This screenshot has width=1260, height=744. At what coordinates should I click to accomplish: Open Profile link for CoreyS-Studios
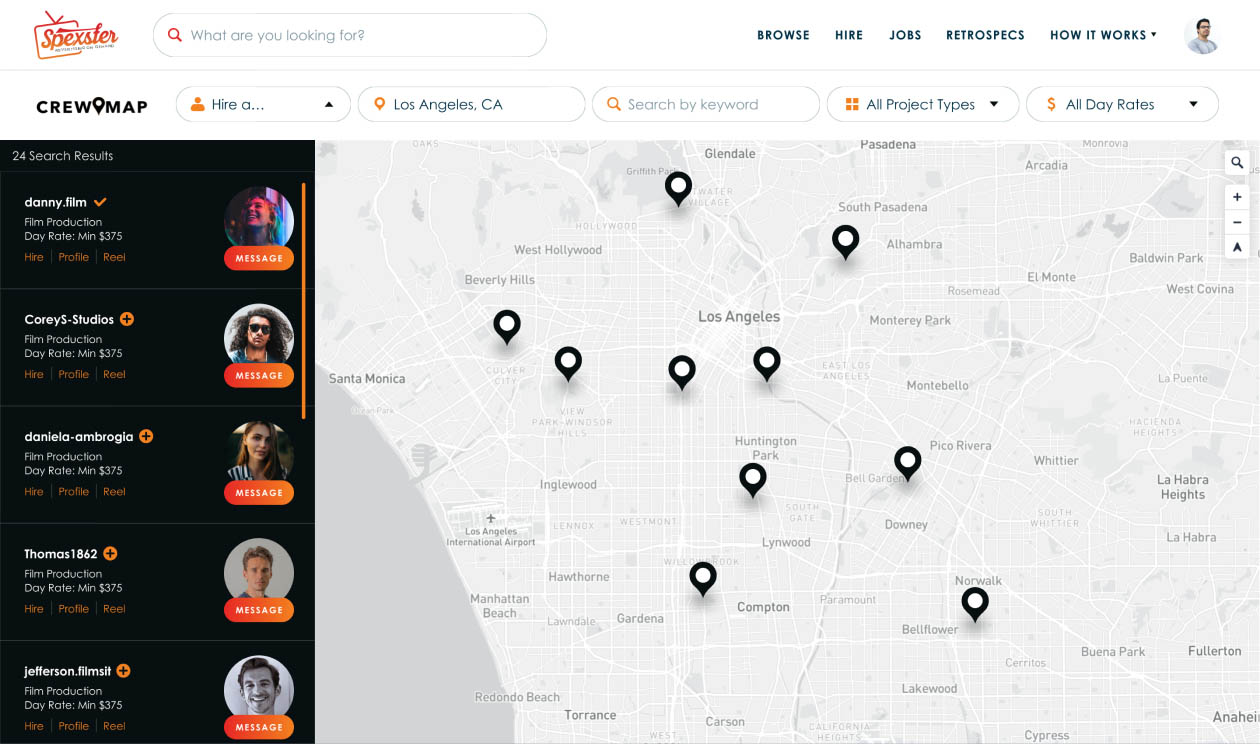[x=74, y=374]
